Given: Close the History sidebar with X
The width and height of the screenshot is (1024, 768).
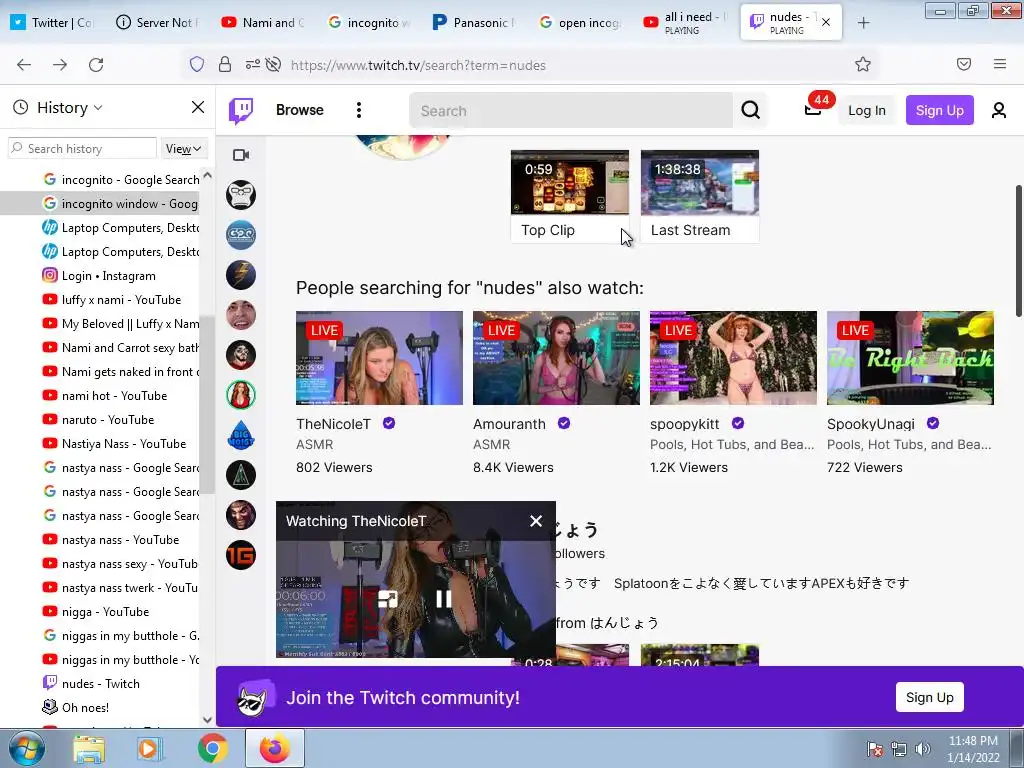Looking at the screenshot, I should pos(198,107).
